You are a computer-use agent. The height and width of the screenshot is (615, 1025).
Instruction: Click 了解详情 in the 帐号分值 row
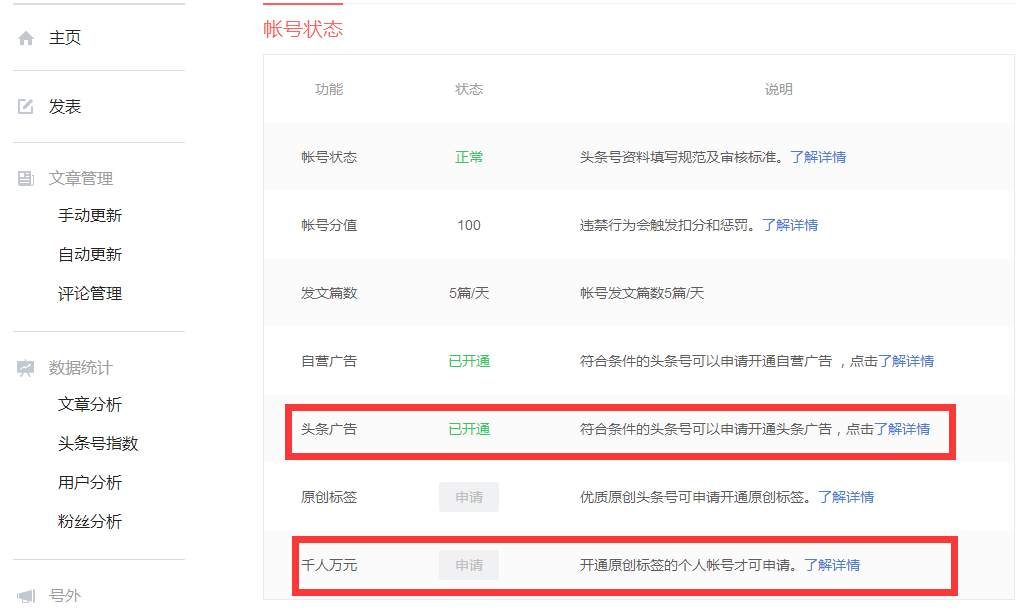pyautogui.click(x=791, y=225)
